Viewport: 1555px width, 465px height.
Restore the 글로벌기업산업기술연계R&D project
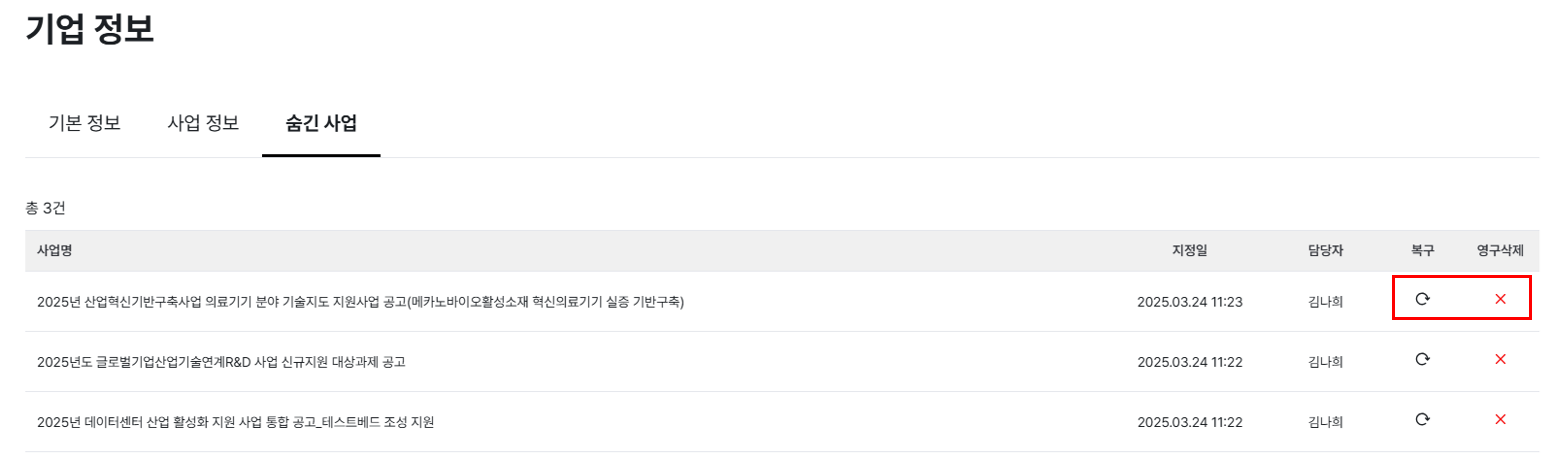tap(1422, 360)
